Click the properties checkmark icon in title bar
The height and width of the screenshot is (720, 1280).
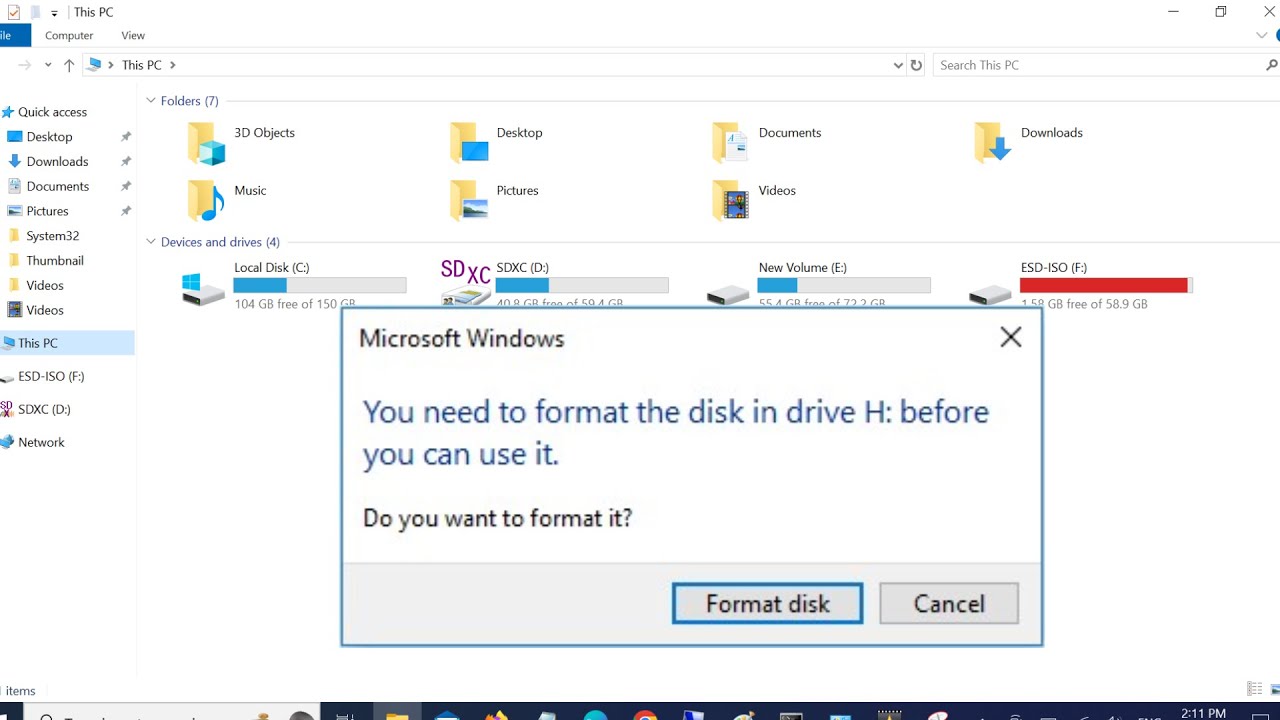point(13,12)
